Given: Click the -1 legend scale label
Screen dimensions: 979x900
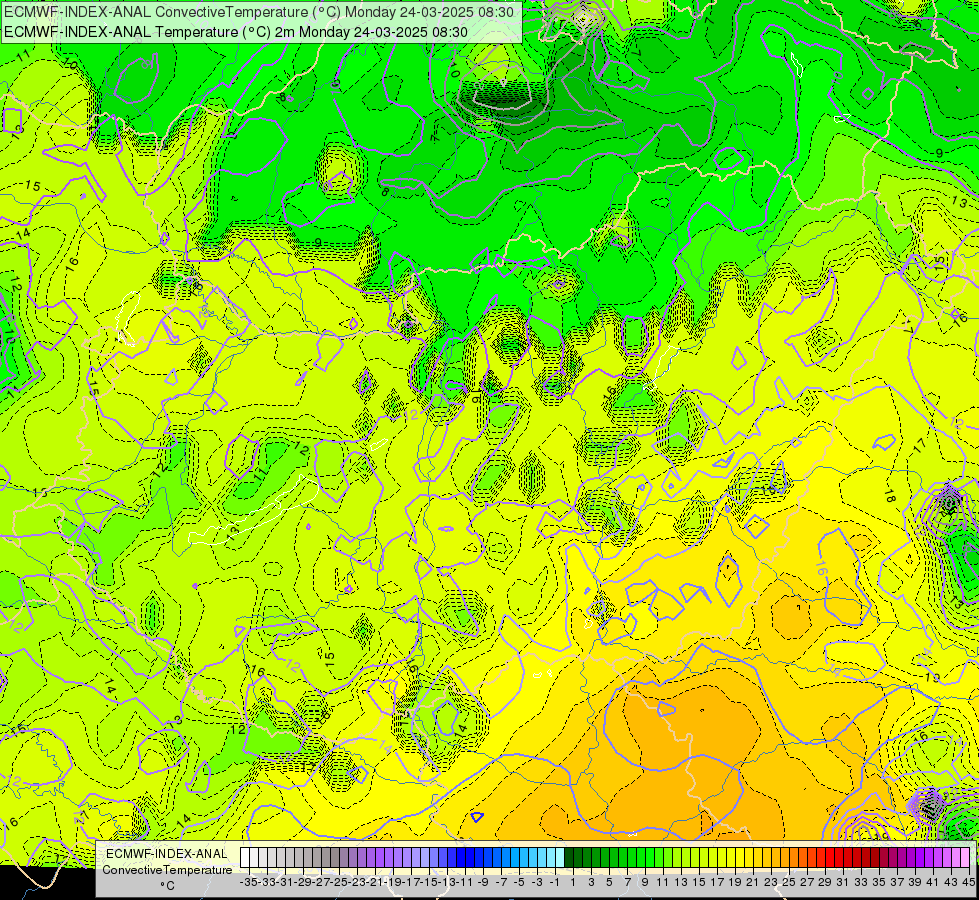Looking at the screenshot, I should click(554, 883).
